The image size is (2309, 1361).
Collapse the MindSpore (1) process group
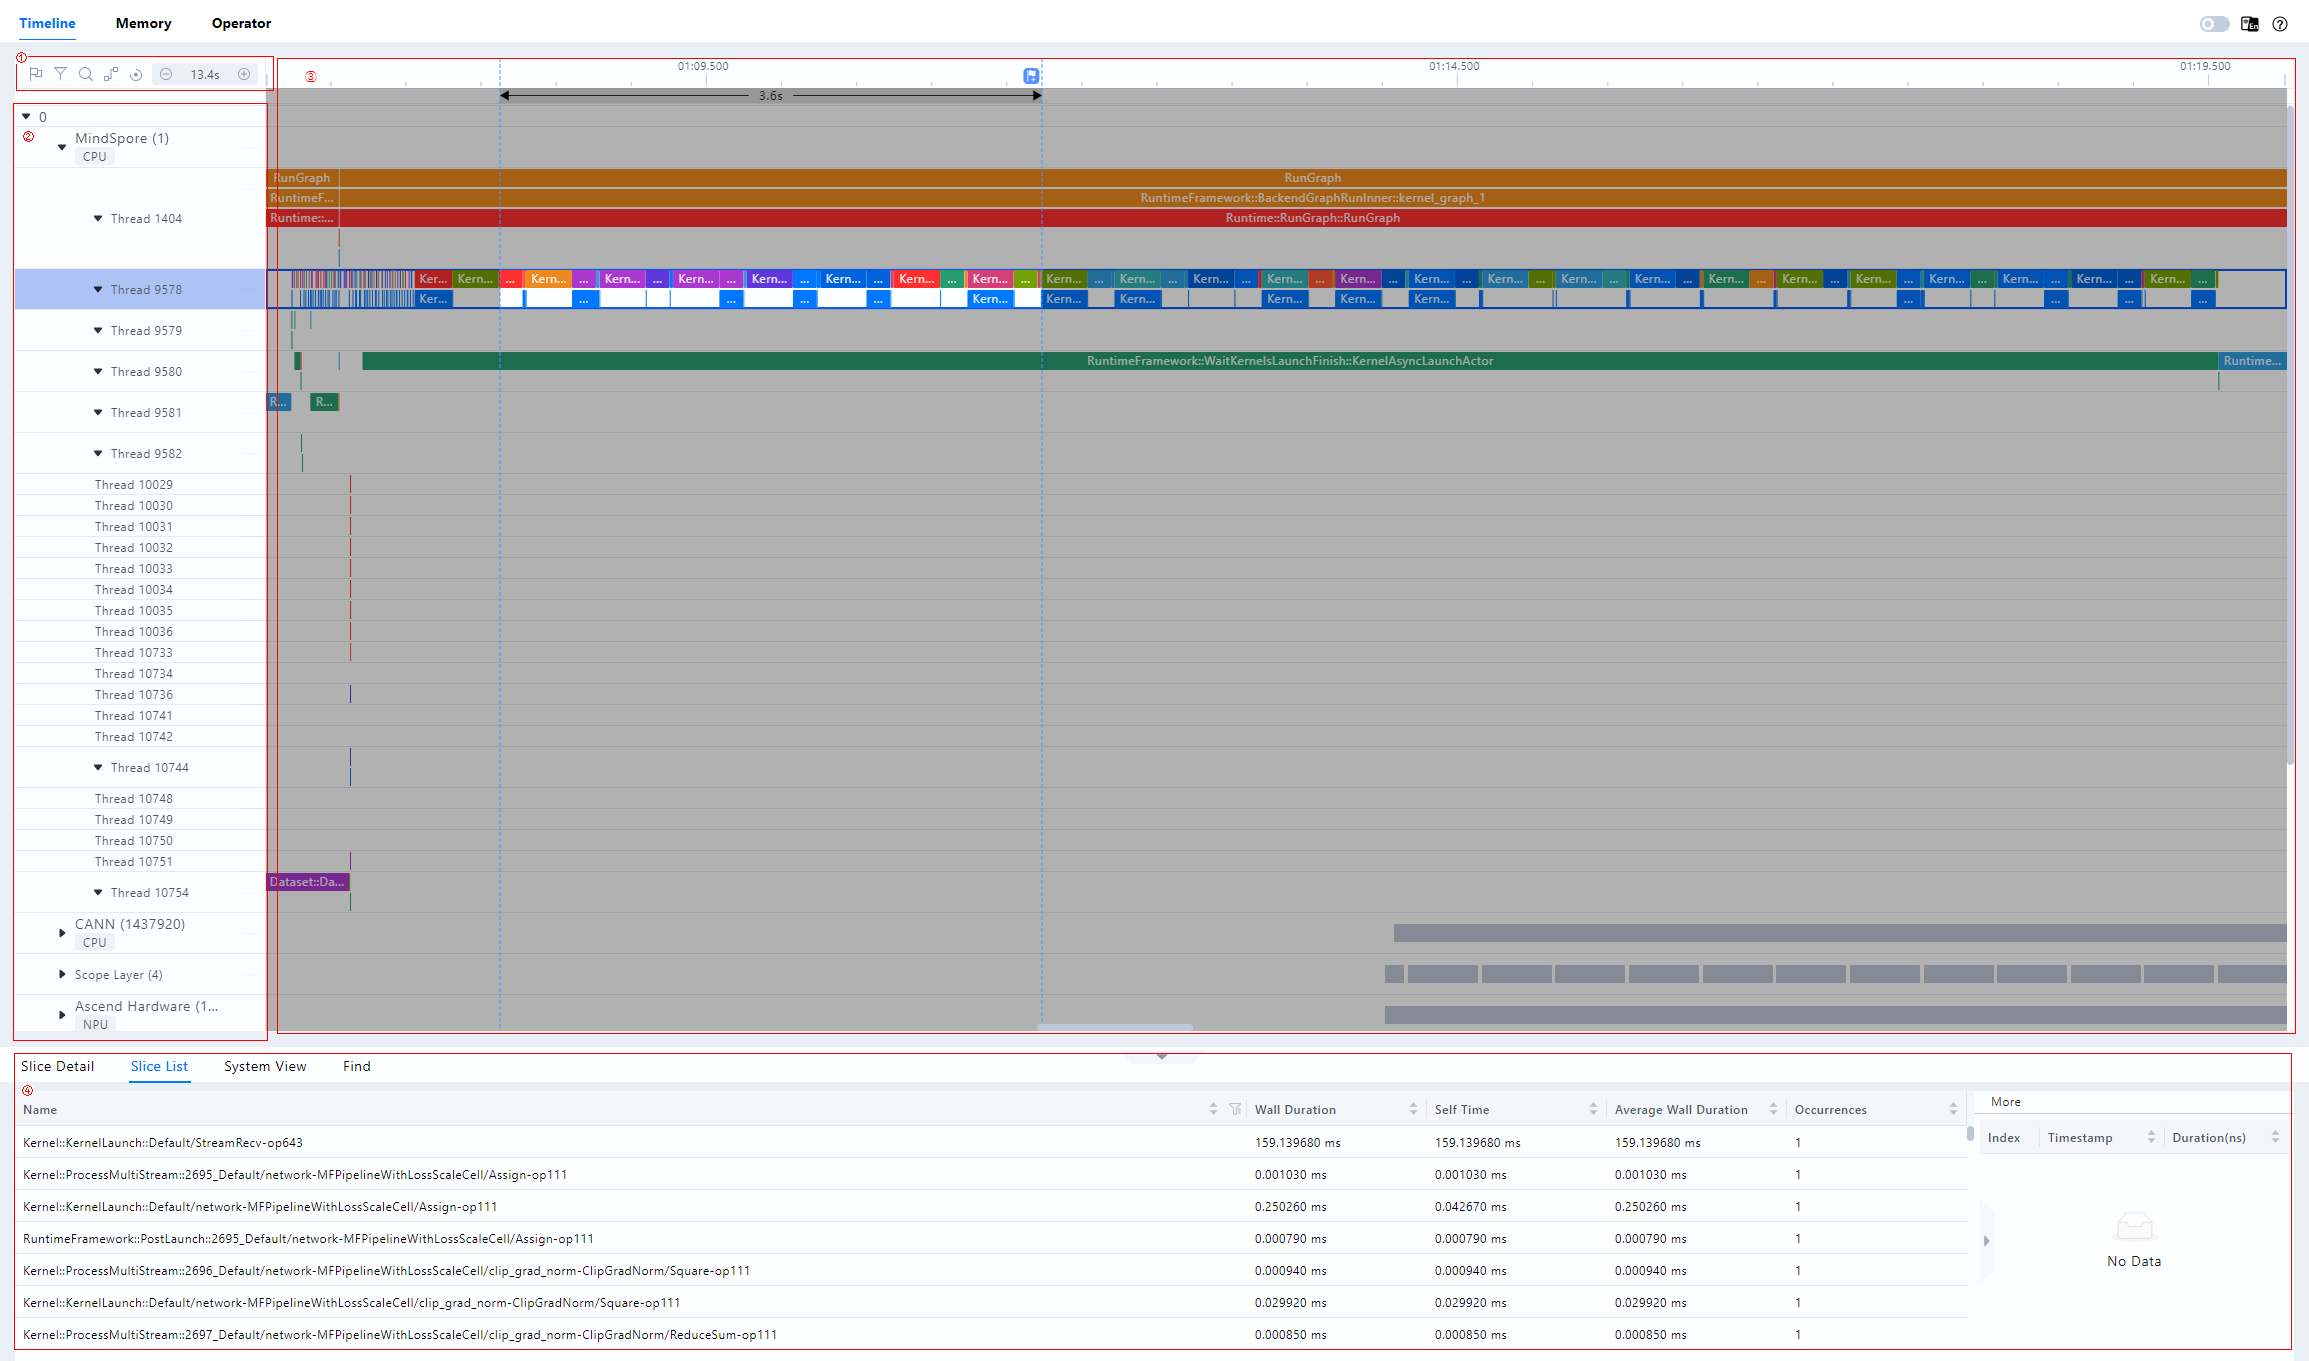coord(62,147)
